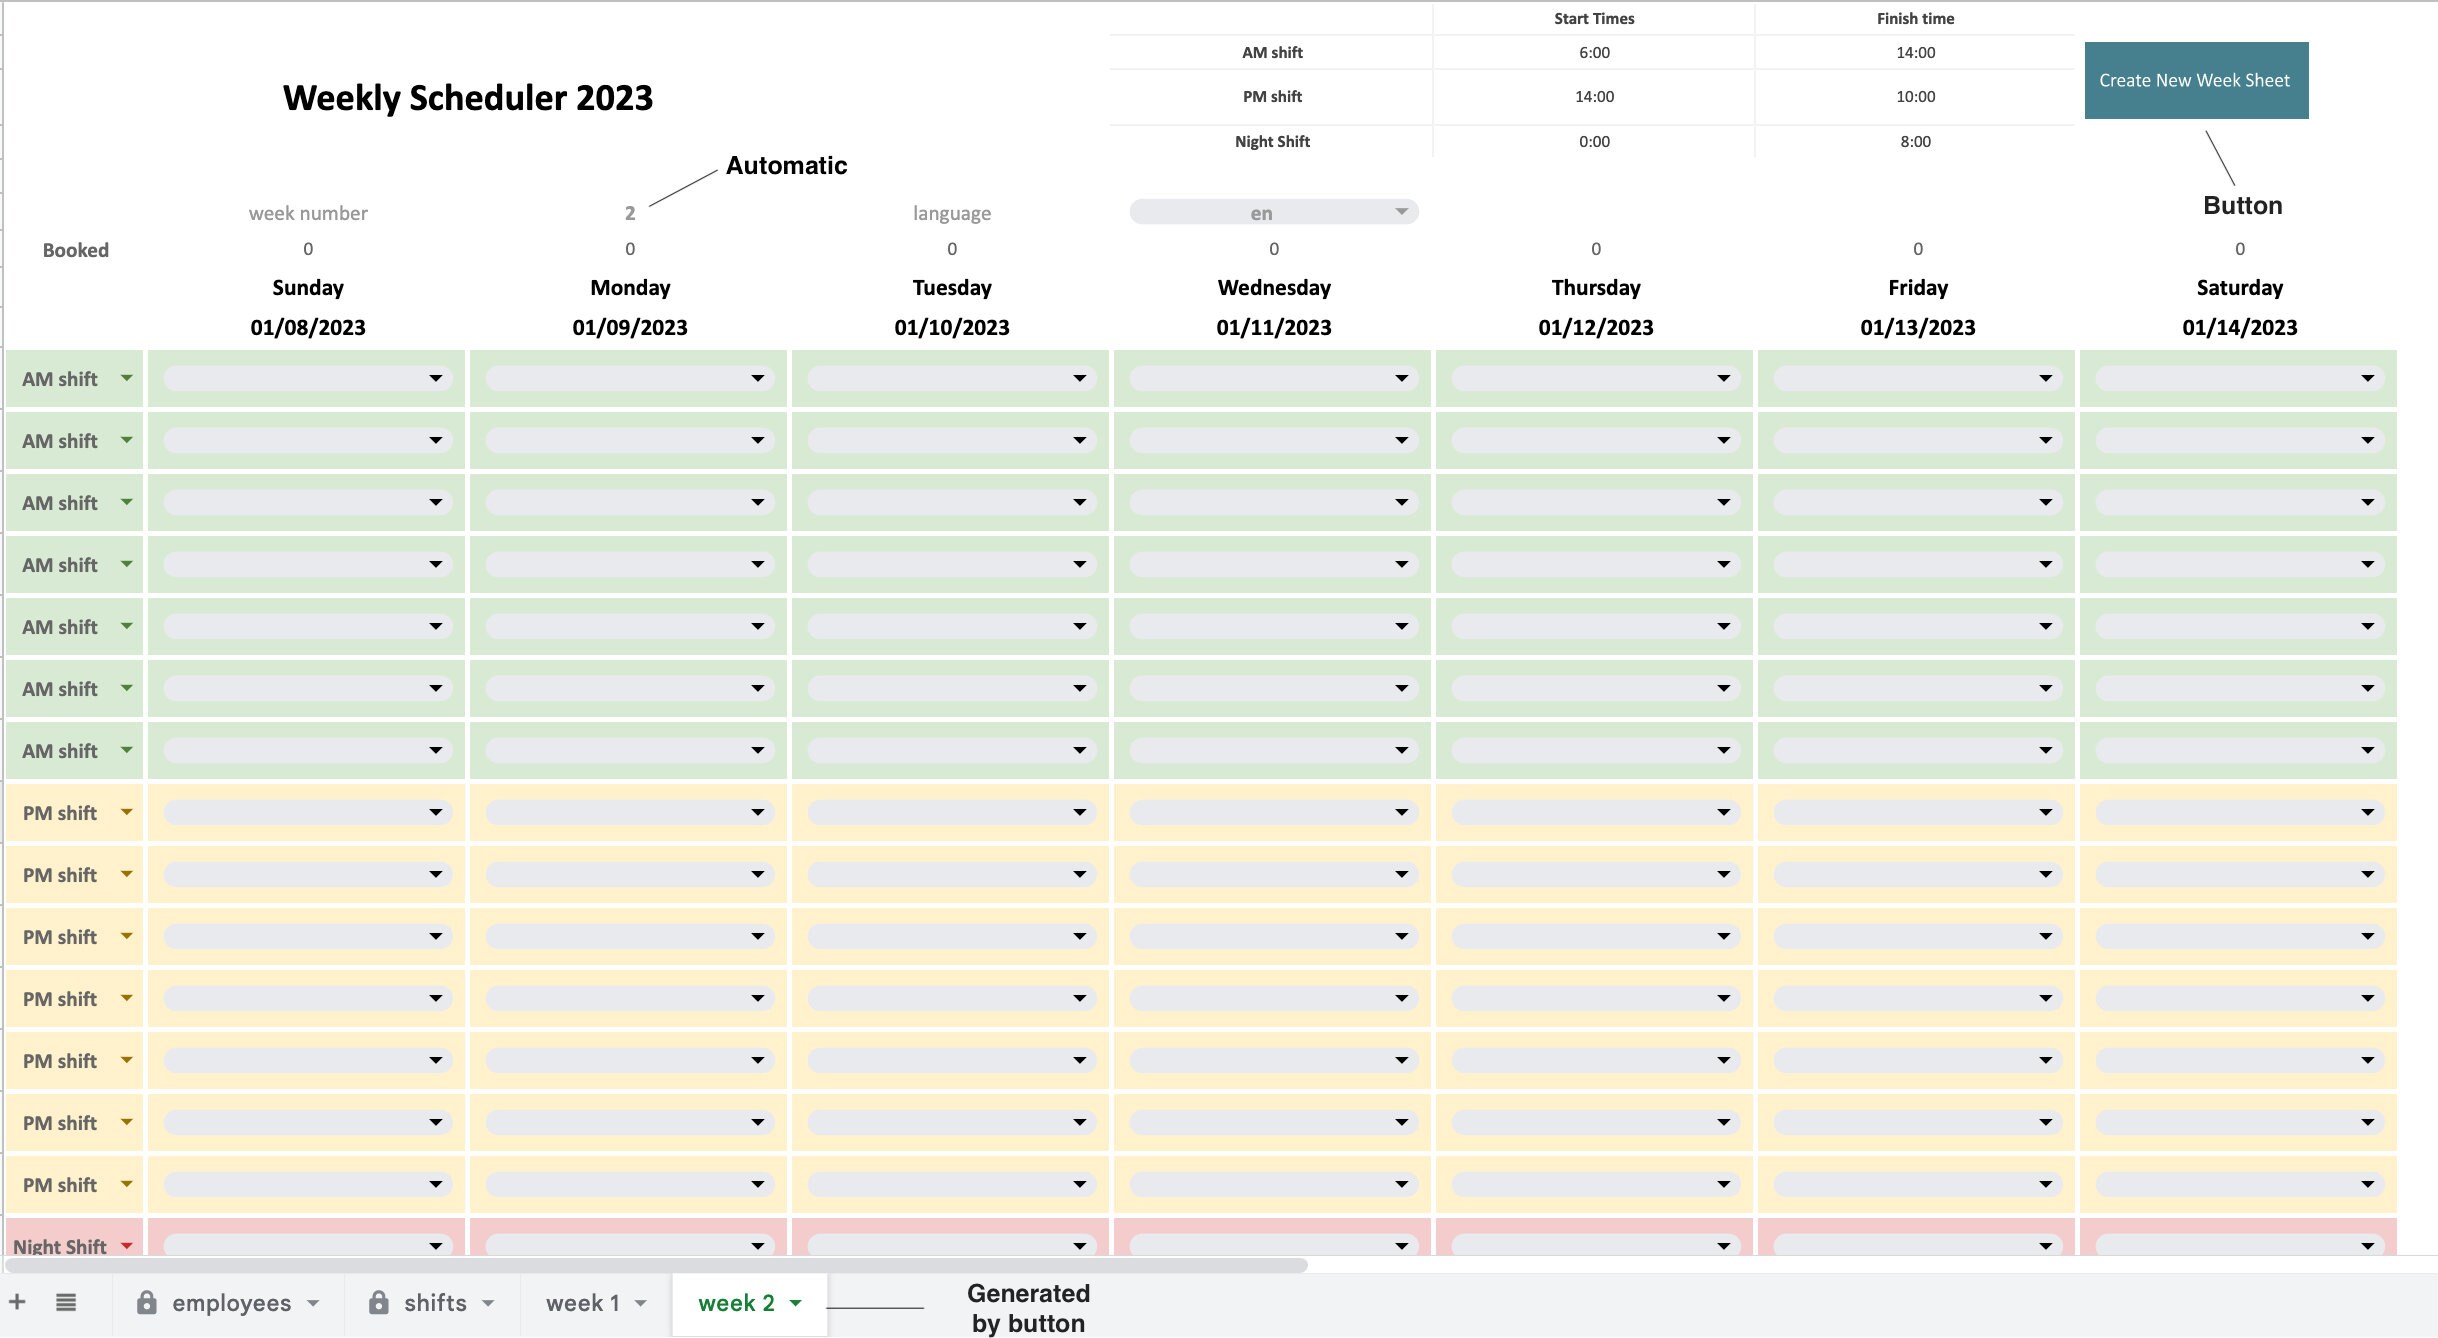Open the all-sheets list icon
The height and width of the screenshot is (1338, 2438).
click(x=66, y=1302)
